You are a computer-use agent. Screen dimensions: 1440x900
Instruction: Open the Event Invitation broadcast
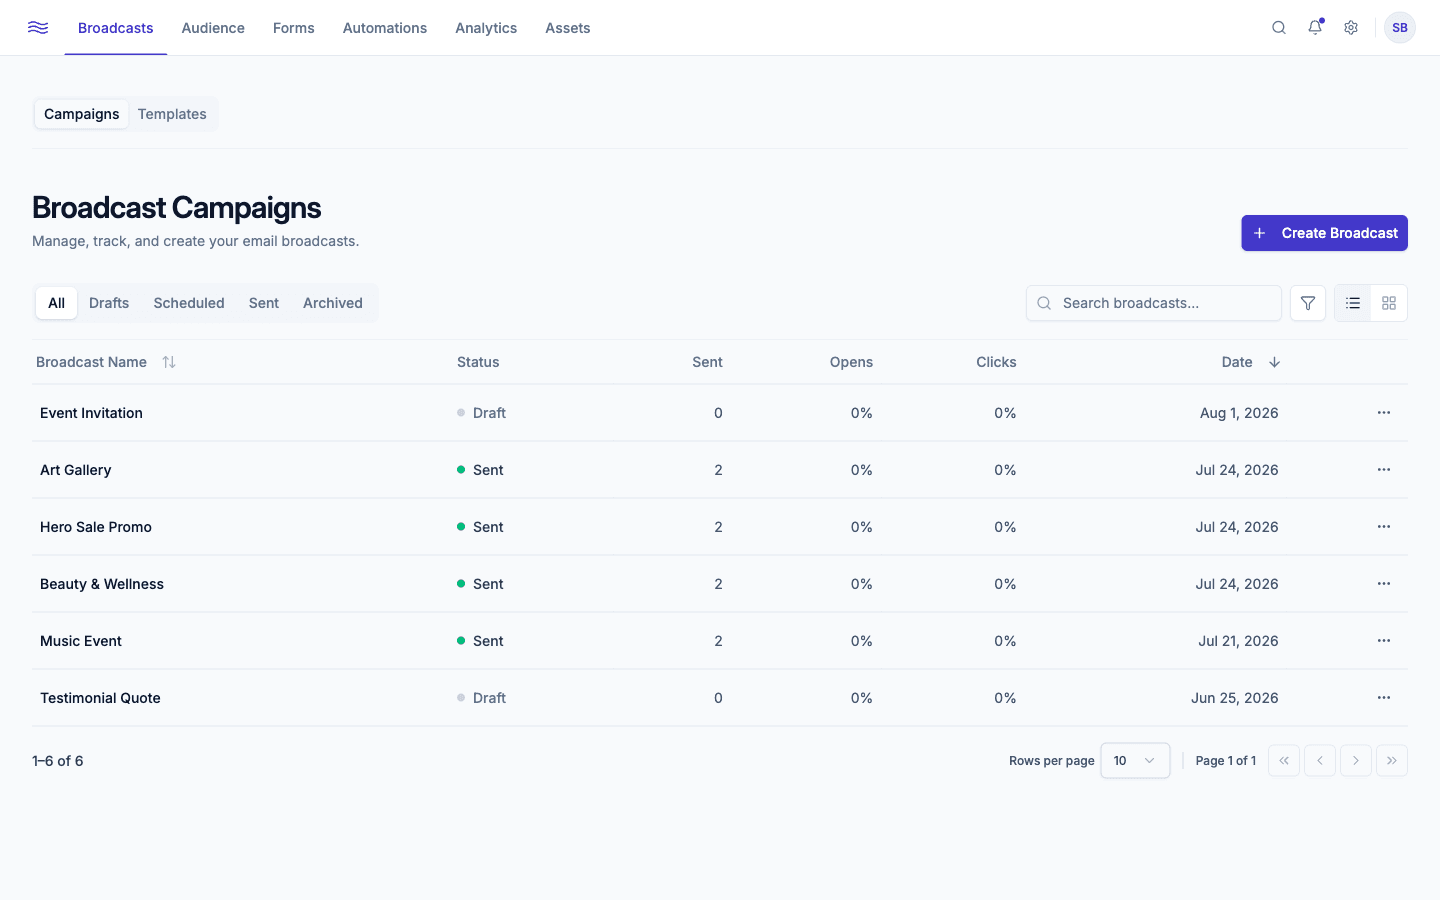pyautogui.click(x=91, y=413)
